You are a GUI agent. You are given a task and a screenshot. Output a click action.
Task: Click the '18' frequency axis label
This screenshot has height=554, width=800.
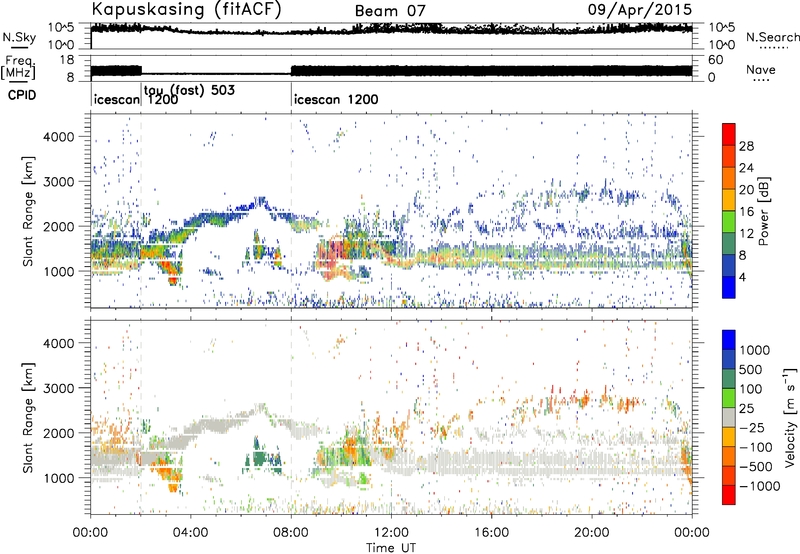(67, 60)
